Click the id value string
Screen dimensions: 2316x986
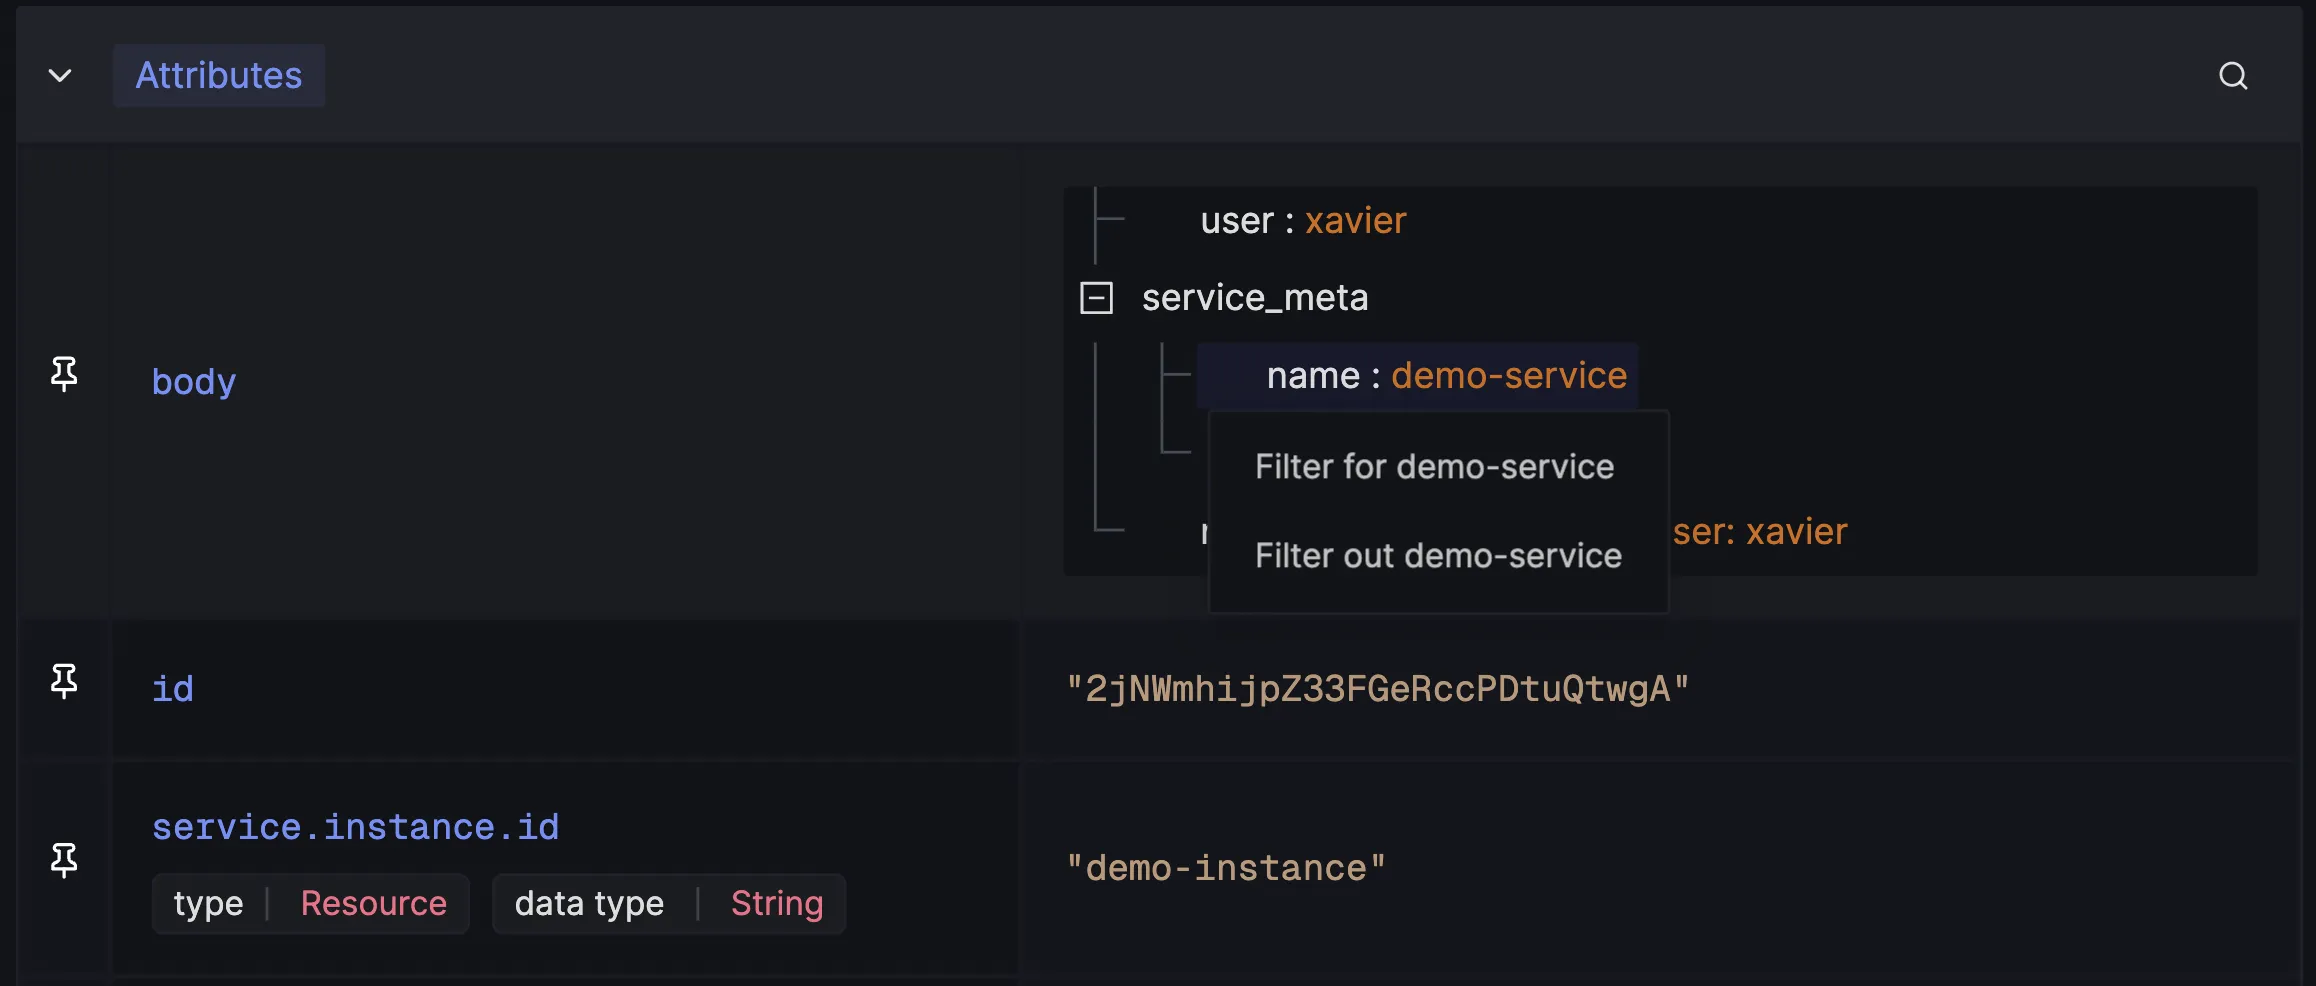pyautogui.click(x=1377, y=689)
